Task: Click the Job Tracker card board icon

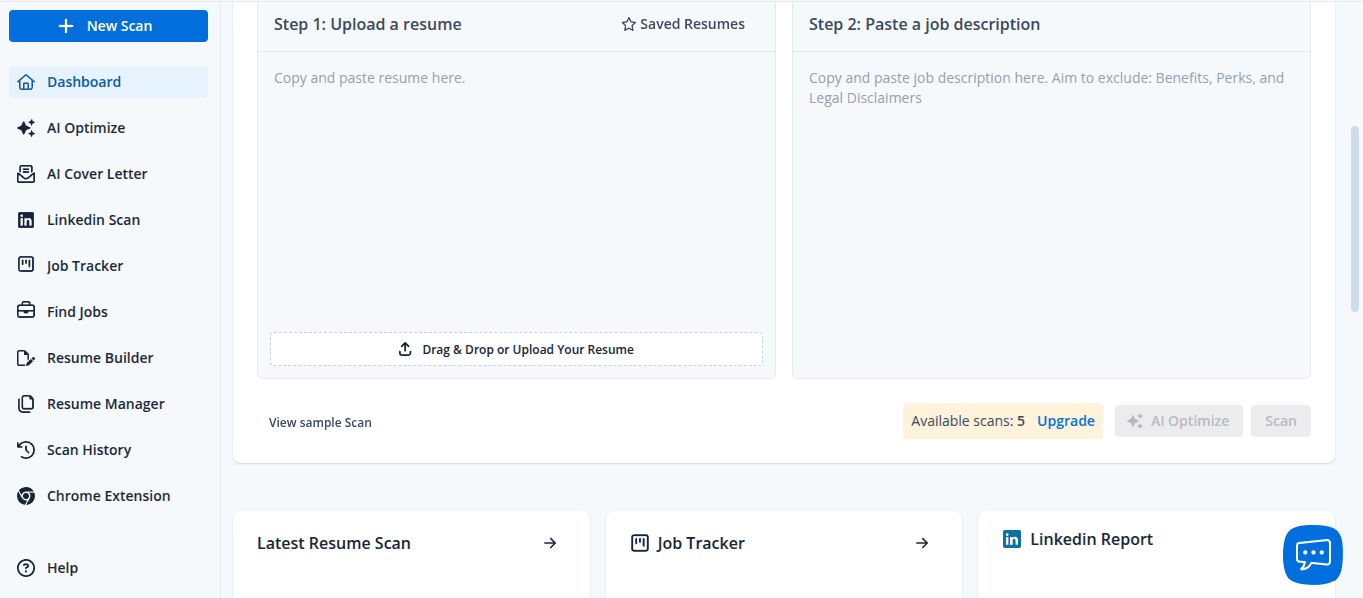Action: (640, 543)
